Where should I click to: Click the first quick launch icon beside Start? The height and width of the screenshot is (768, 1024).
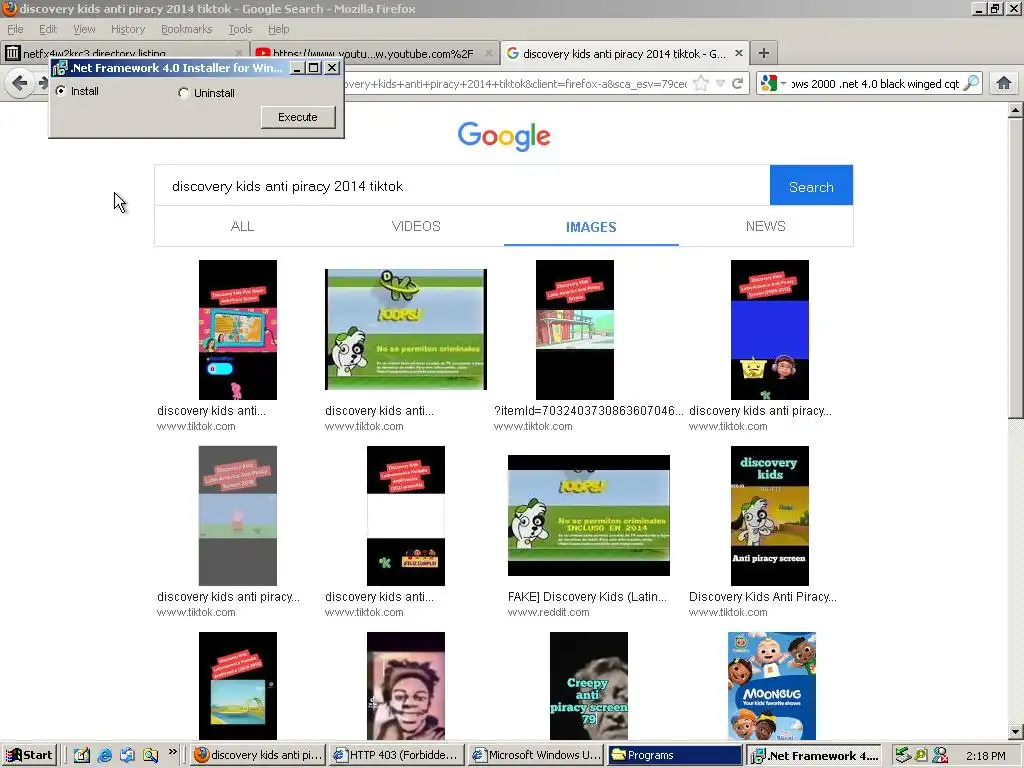pyautogui.click(x=82, y=755)
